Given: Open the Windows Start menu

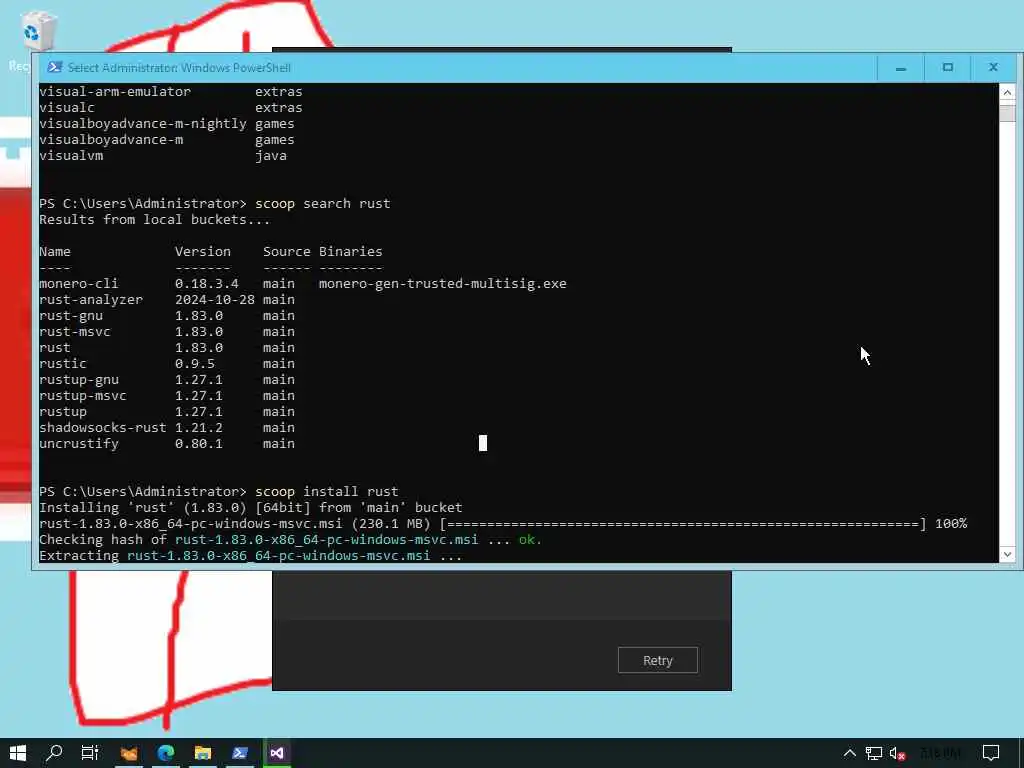Looking at the screenshot, I should 18,753.
